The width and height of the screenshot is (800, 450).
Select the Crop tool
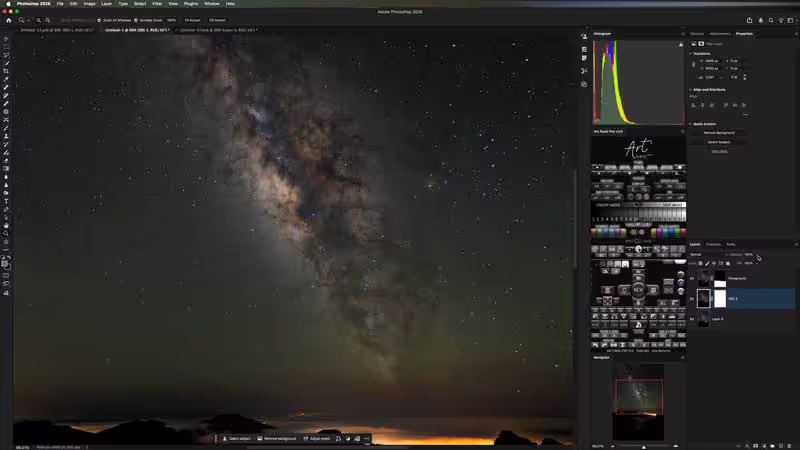(6, 71)
